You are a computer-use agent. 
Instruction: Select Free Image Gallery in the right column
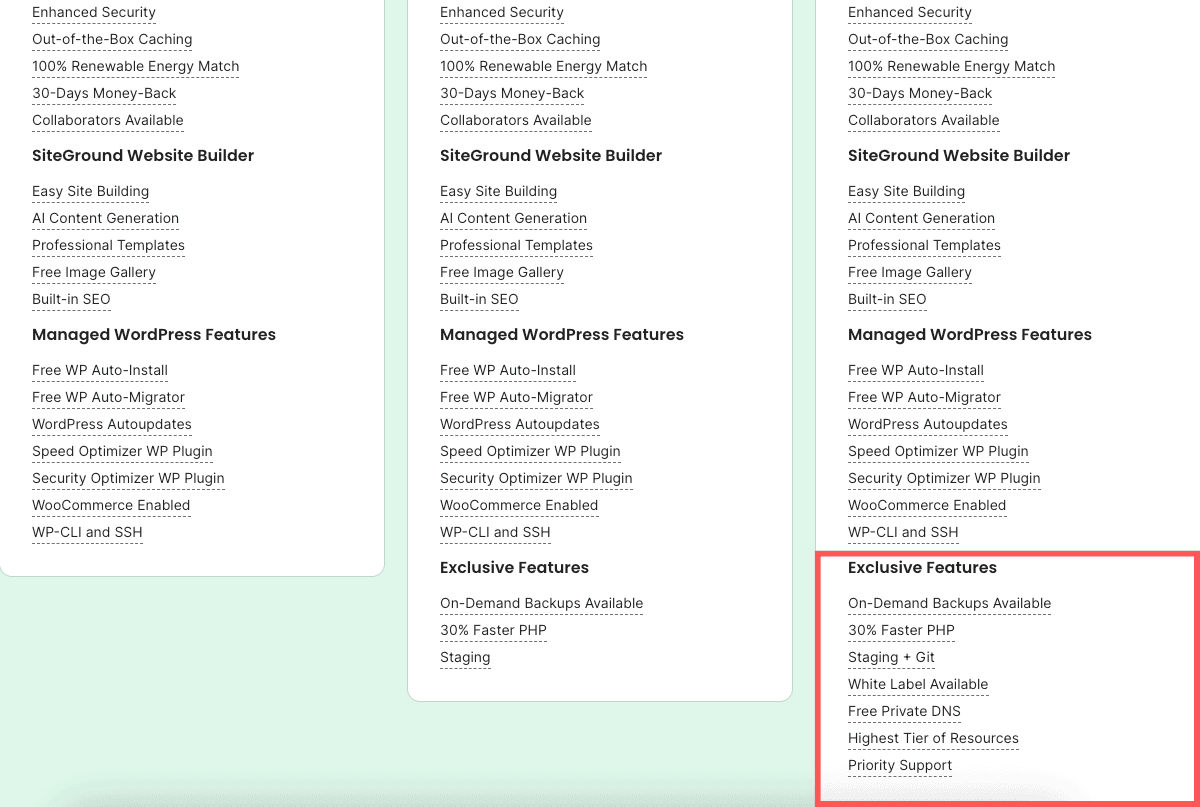click(910, 273)
